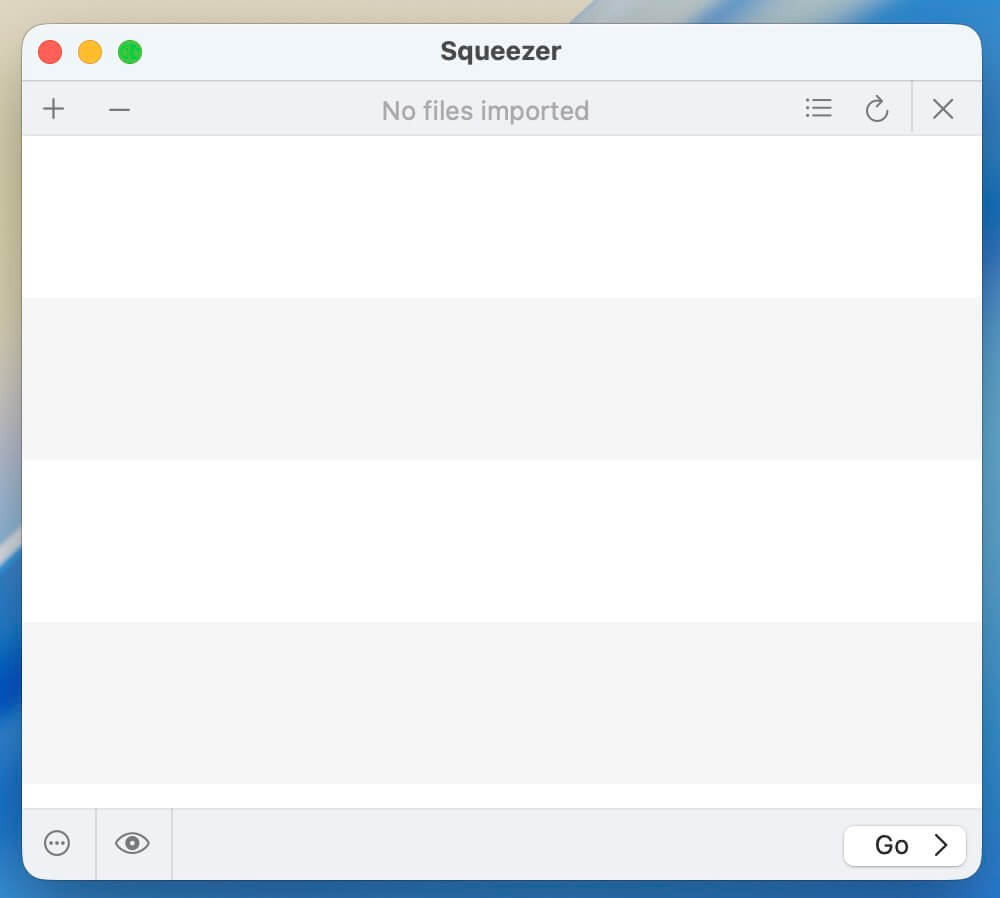This screenshot has width=1000, height=898.
Task: Add images using the plus icon
Action: [x=53, y=109]
